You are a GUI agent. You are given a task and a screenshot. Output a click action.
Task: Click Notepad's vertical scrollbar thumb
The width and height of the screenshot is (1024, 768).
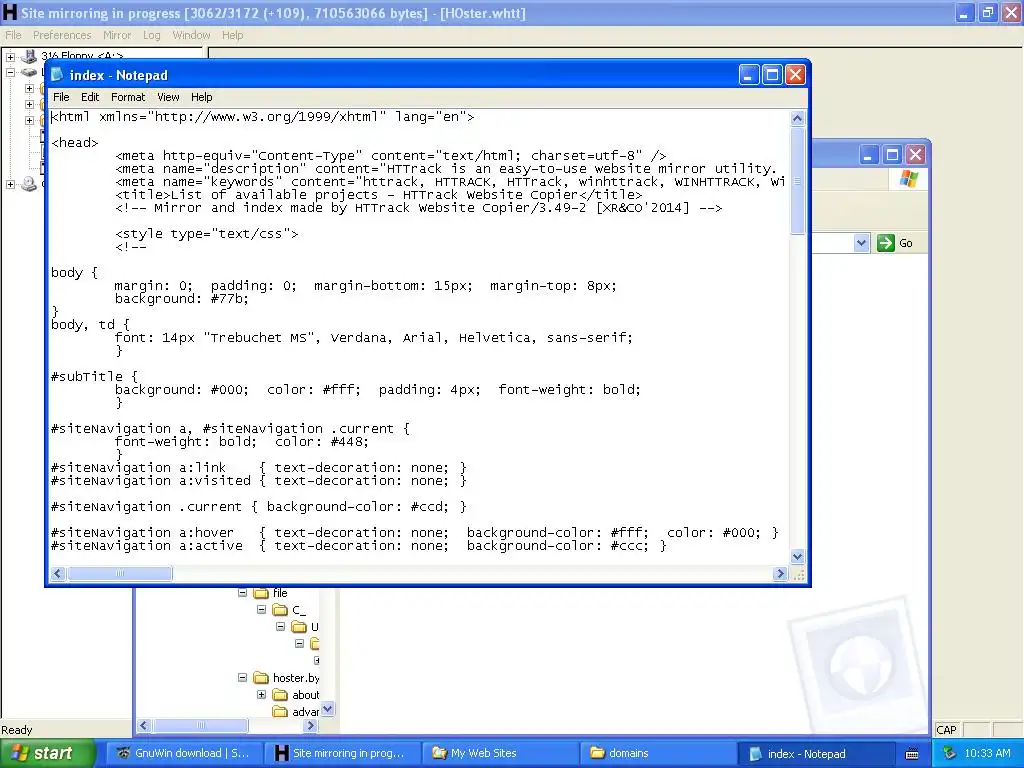click(x=797, y=181)
